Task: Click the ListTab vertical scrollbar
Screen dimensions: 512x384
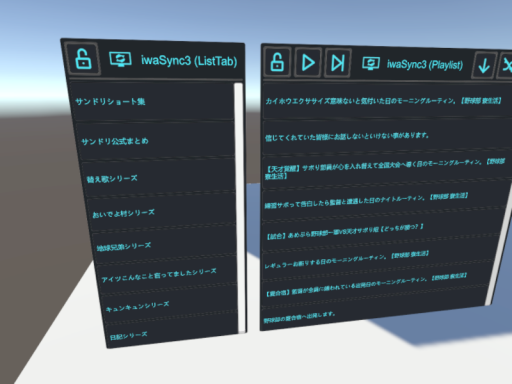Action: pos(239,207)
